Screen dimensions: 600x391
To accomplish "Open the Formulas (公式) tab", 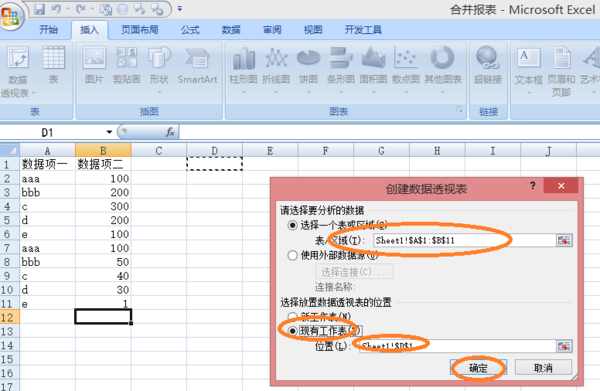I will click(x=190, y=30).
